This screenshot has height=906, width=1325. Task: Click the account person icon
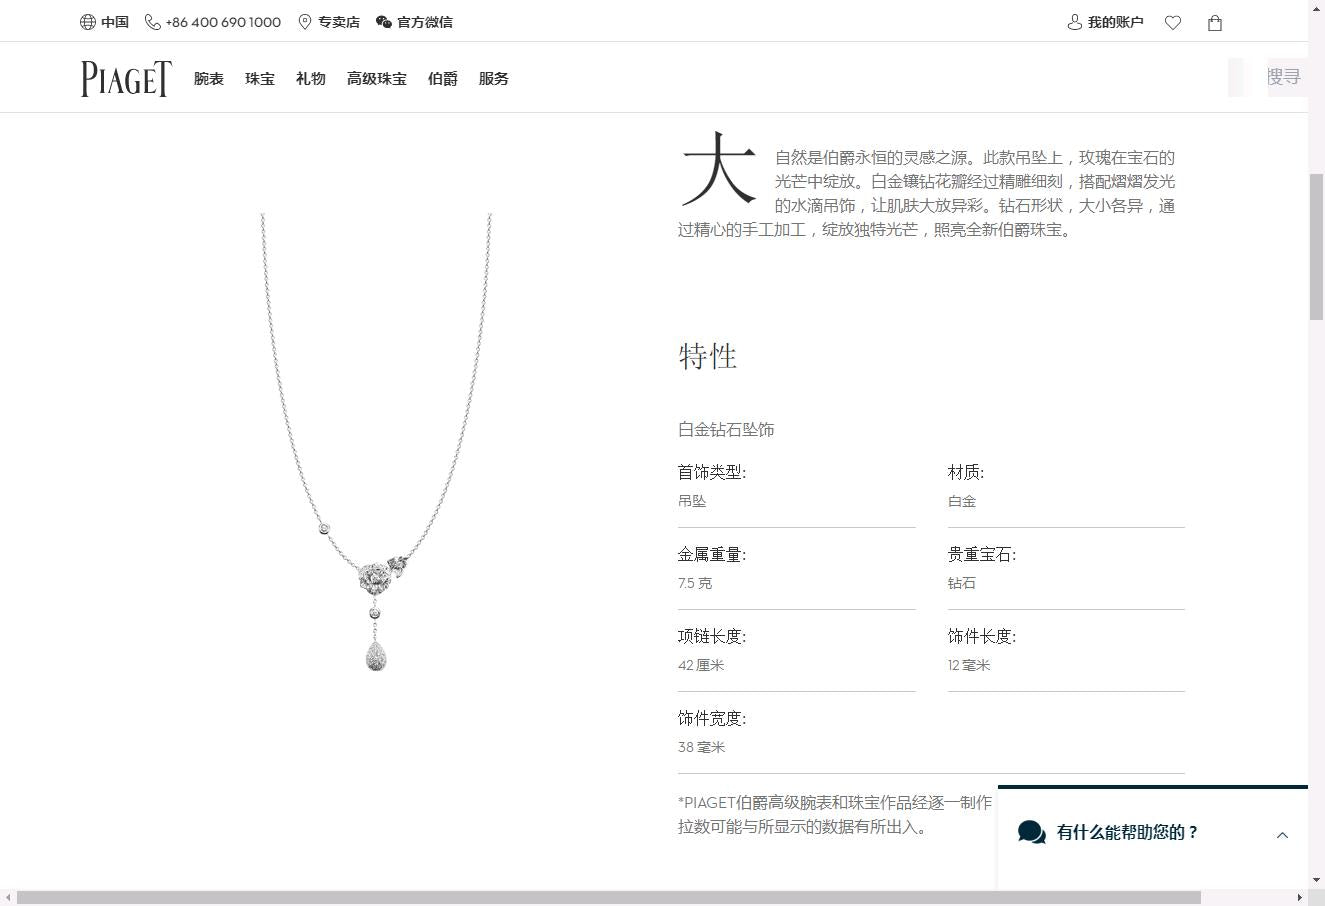click(x=1075, y=22)
